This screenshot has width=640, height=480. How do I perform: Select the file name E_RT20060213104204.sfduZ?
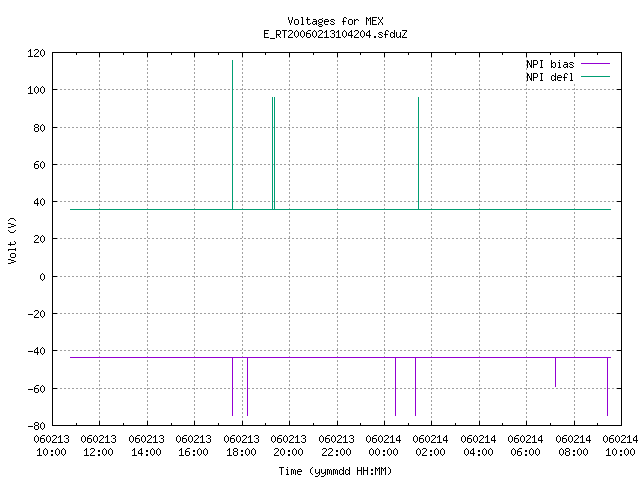click(x=335, y=34)
